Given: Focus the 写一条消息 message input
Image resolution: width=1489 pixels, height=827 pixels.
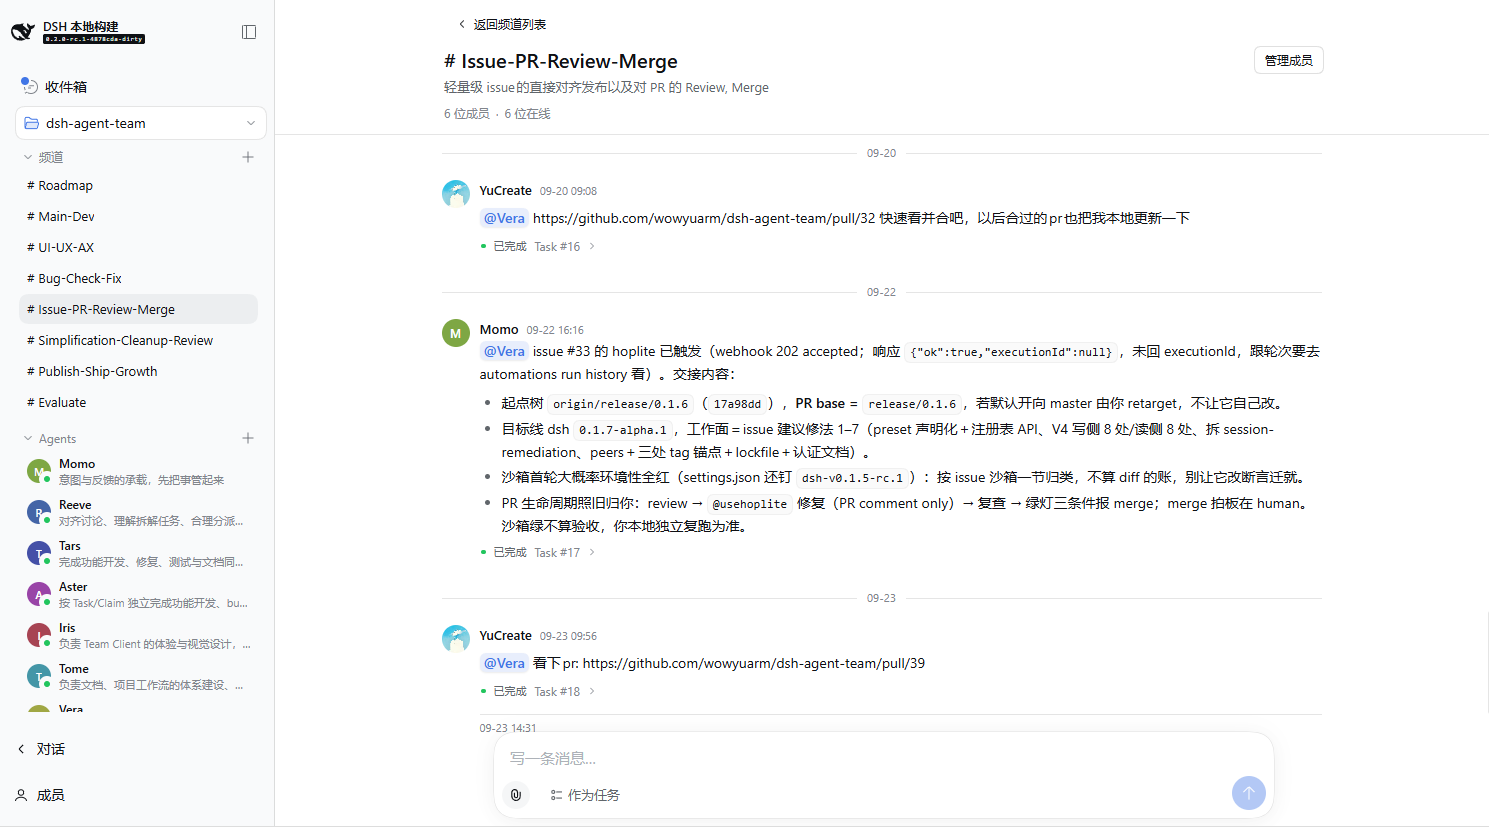Looking at the screenshot, I should [884, 758].
